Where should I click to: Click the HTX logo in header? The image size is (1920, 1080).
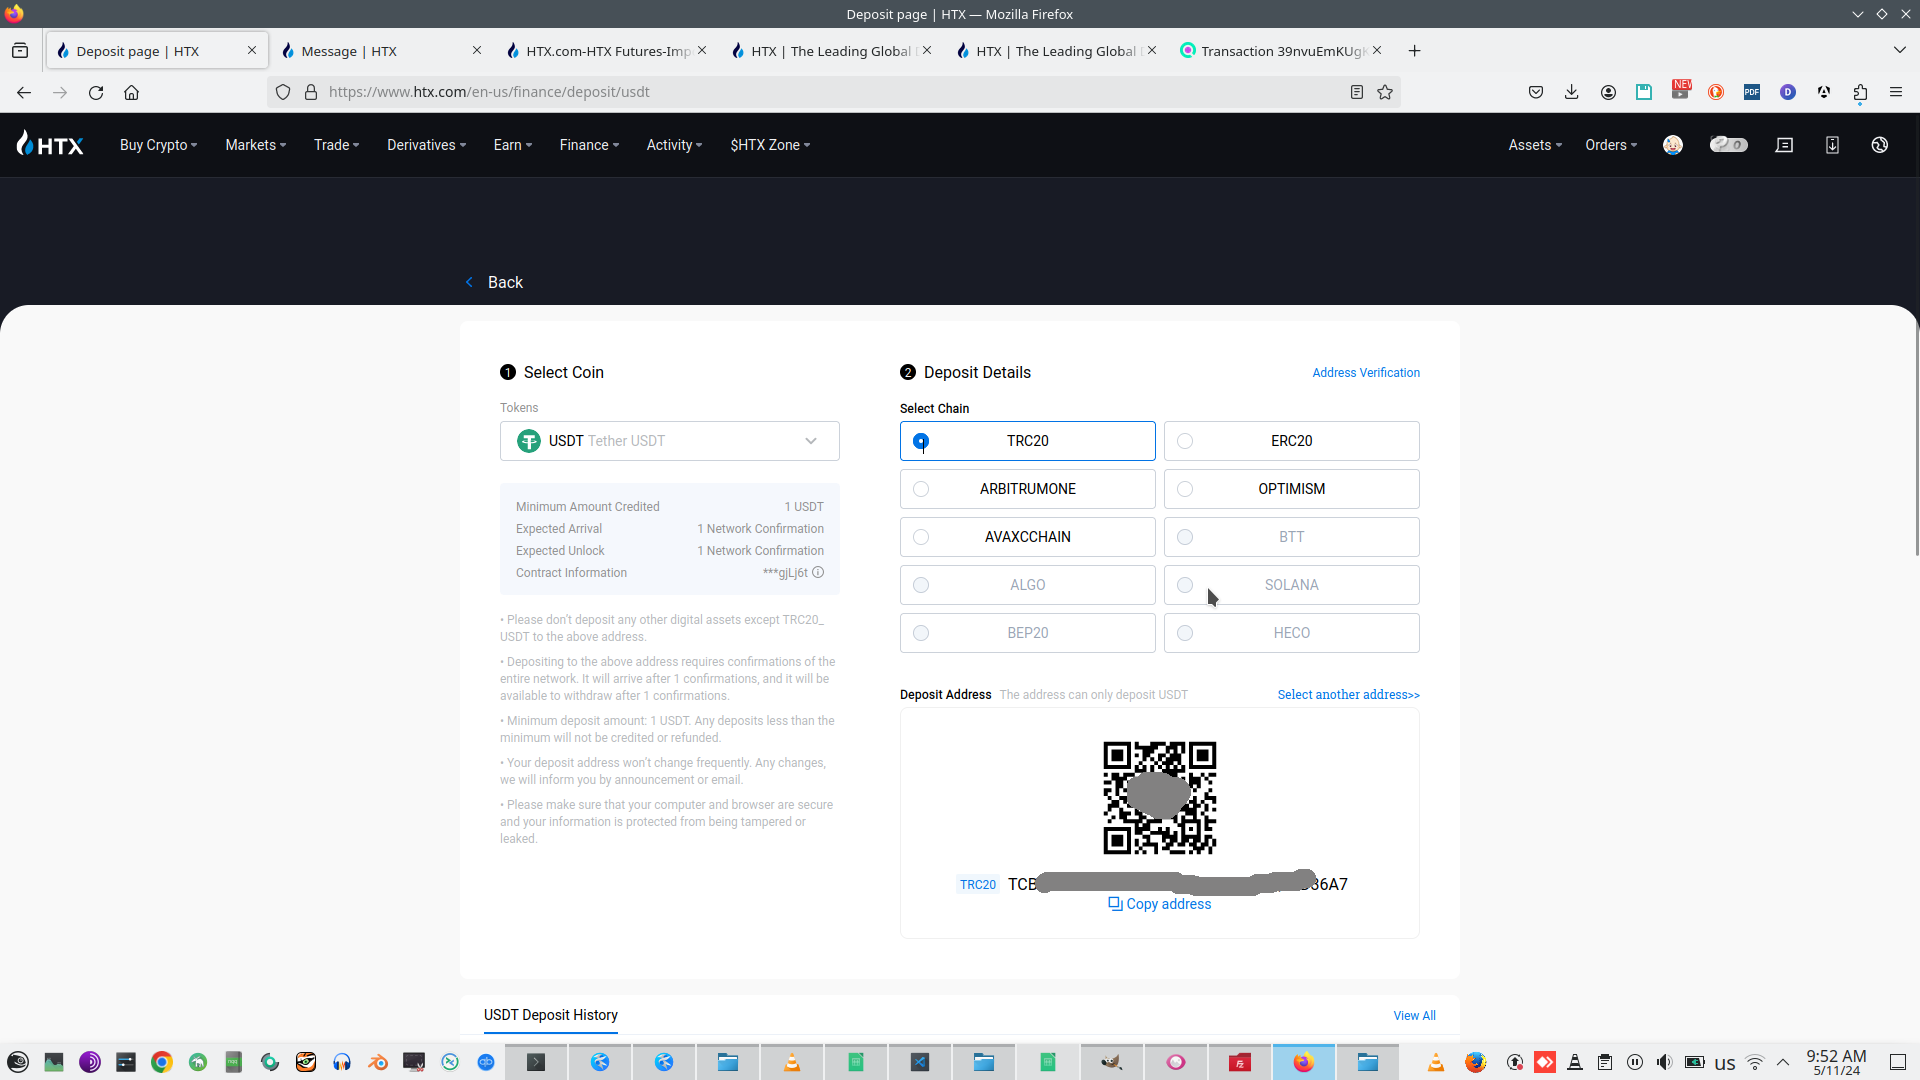pos(50,145)
